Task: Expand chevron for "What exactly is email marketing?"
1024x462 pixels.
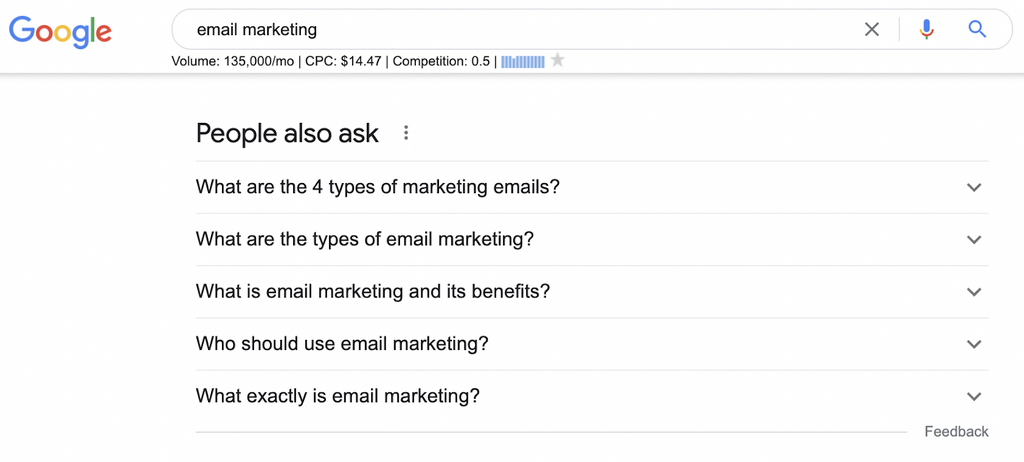Action: pyautogui.click(x=974, y=396)
